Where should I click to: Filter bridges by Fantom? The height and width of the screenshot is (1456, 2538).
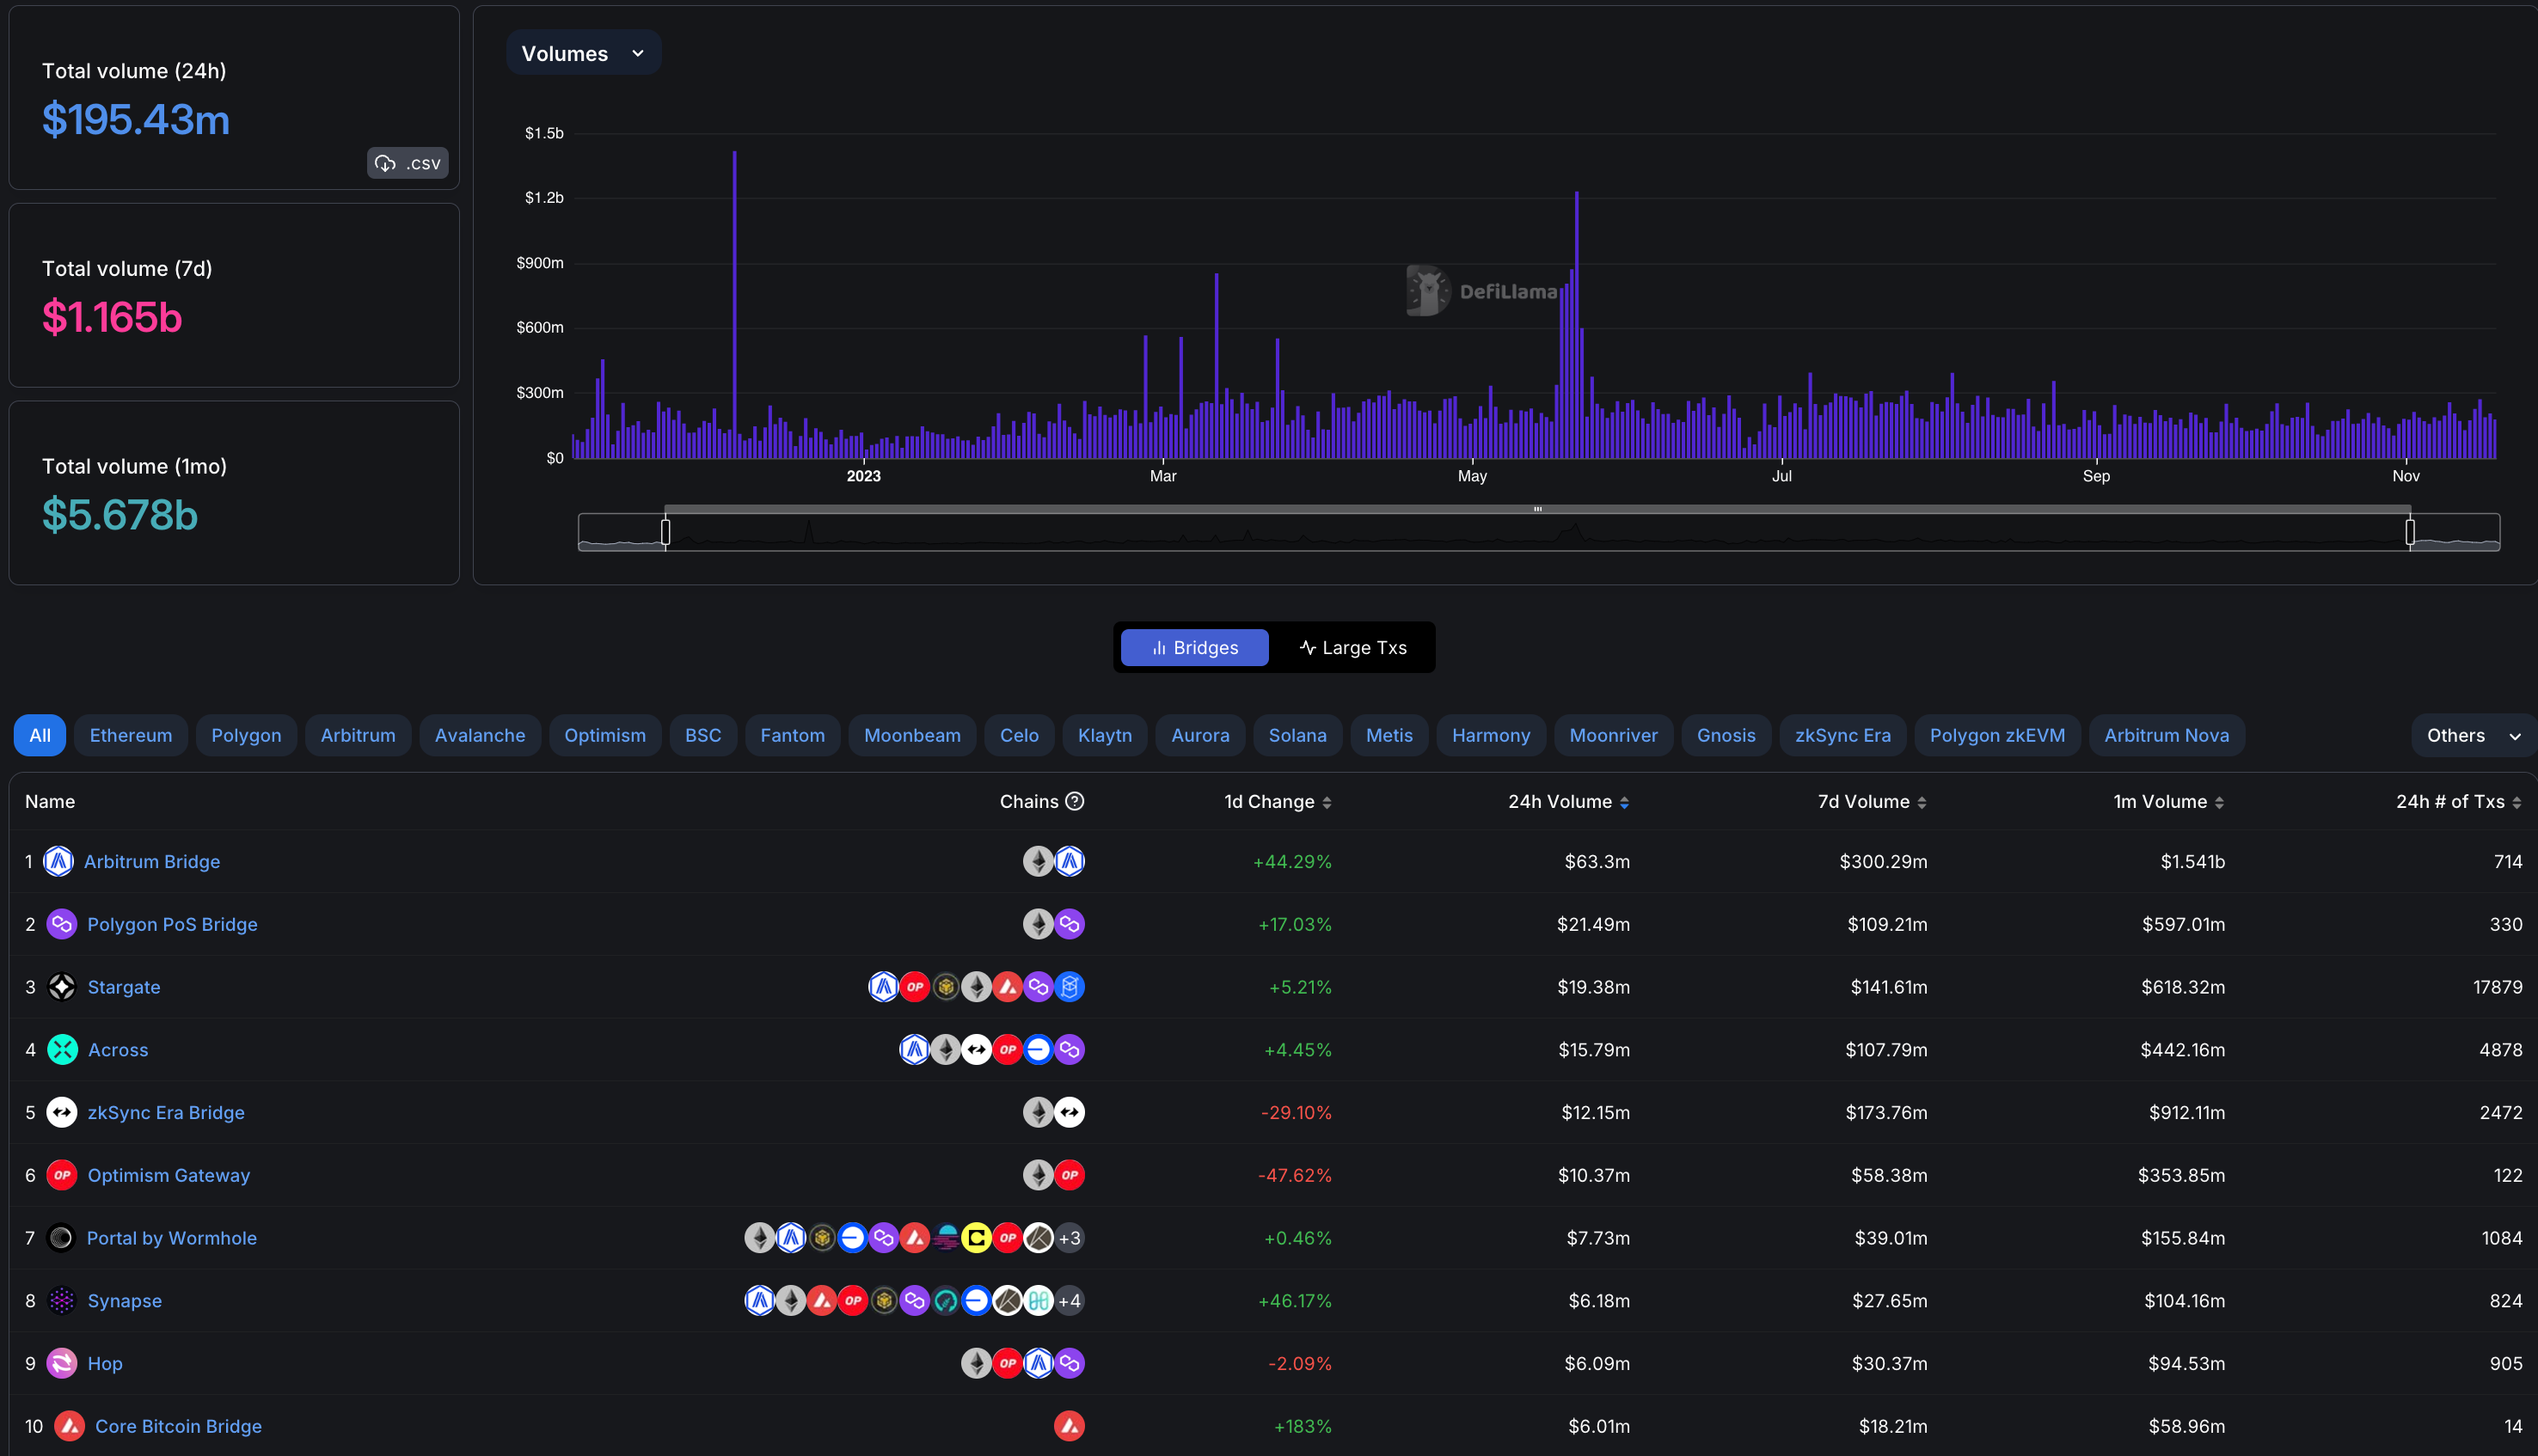coord(793,735)
